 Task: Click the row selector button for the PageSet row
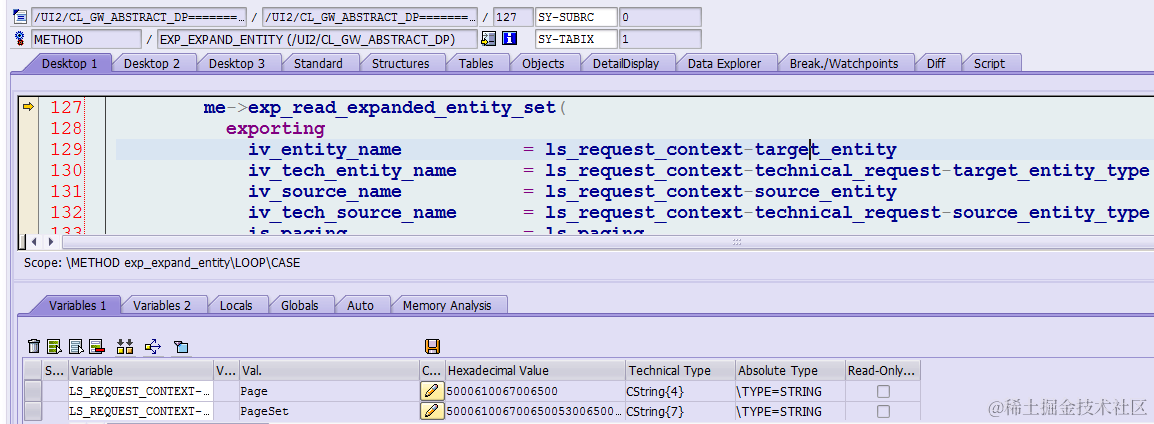tap(33, 411)
